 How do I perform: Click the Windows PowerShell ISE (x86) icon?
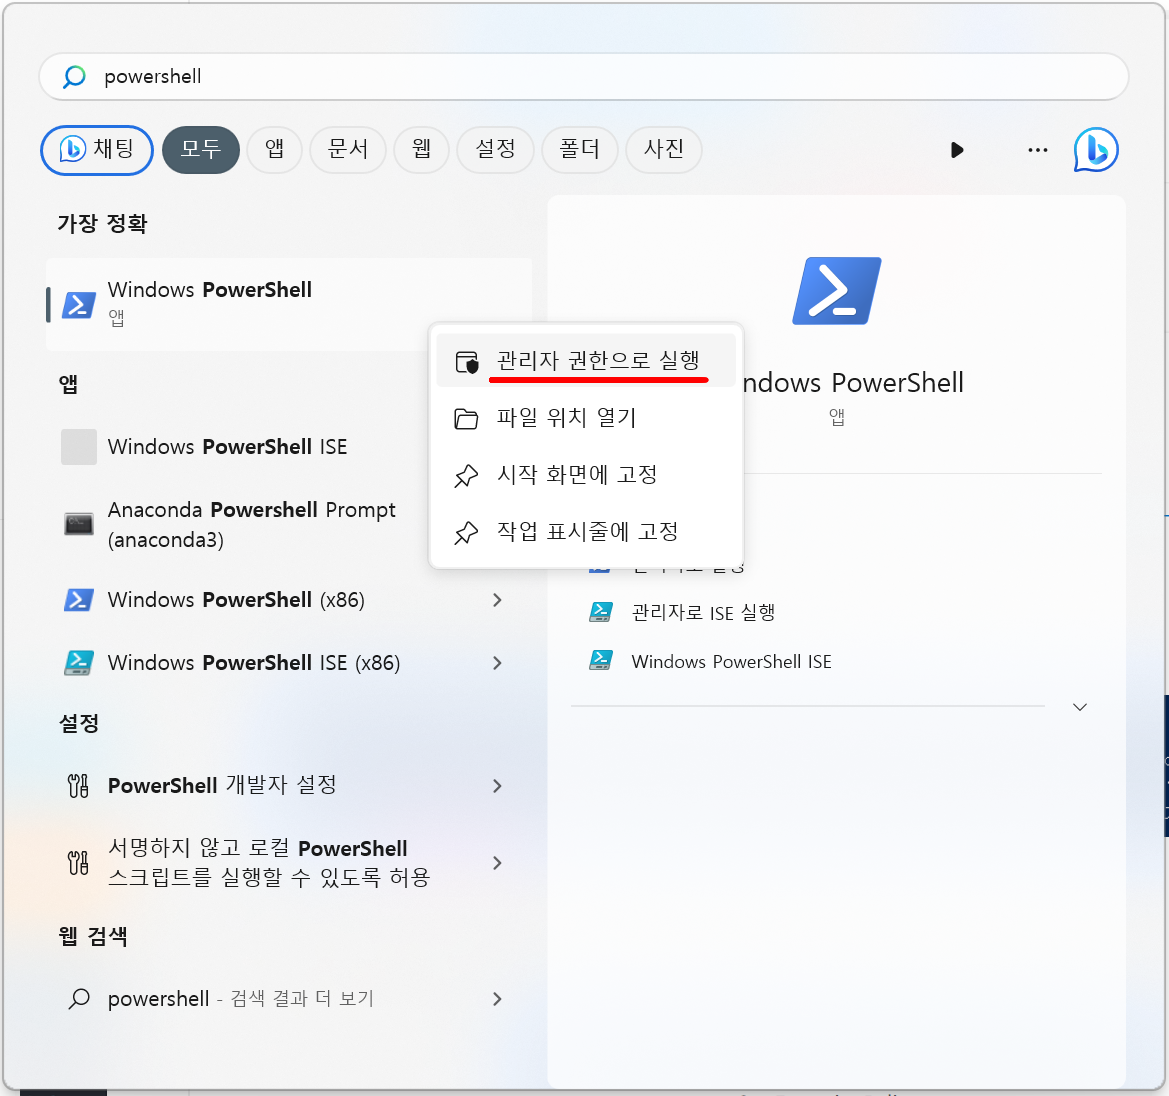[78, 663]
